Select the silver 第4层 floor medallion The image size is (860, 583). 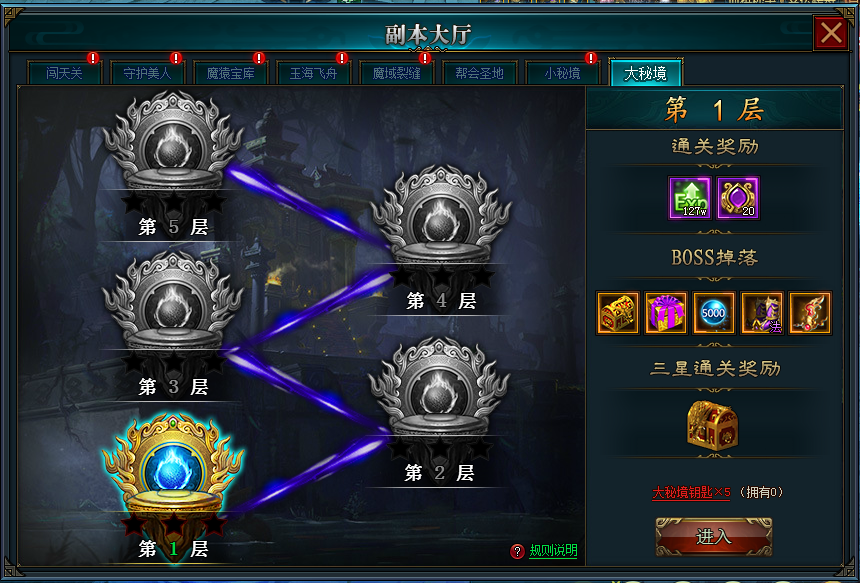(x=440, y=218)
